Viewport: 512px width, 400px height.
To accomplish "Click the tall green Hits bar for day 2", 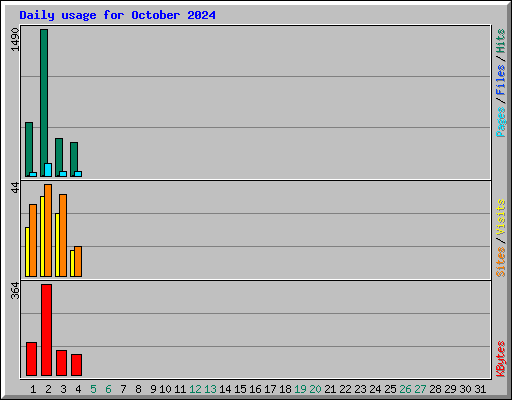I will (44, 103).
